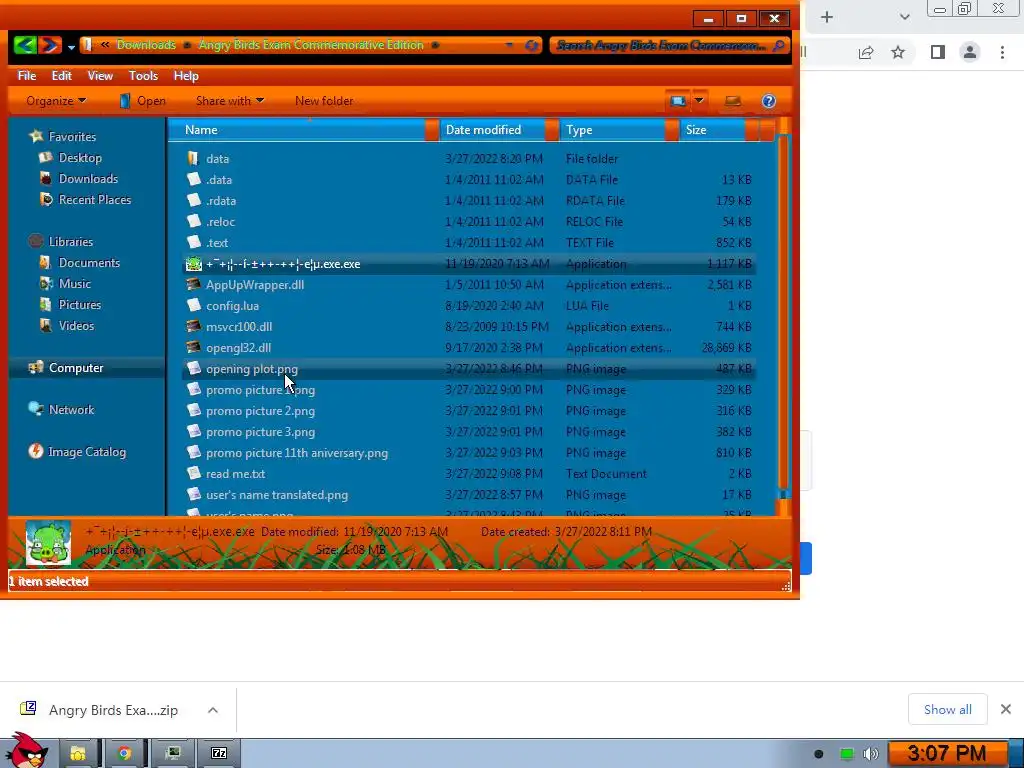Click the promo picture 2.png icon
The width and height of the screenshot is (1024, 768).
193,410
